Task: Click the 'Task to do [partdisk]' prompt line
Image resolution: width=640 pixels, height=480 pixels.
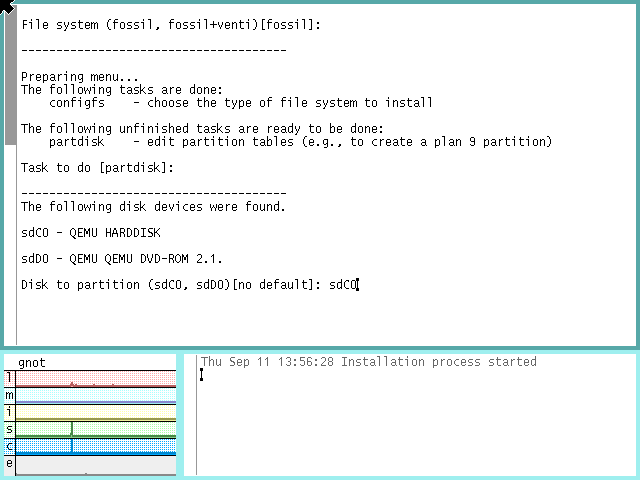Action: [97, 168]
